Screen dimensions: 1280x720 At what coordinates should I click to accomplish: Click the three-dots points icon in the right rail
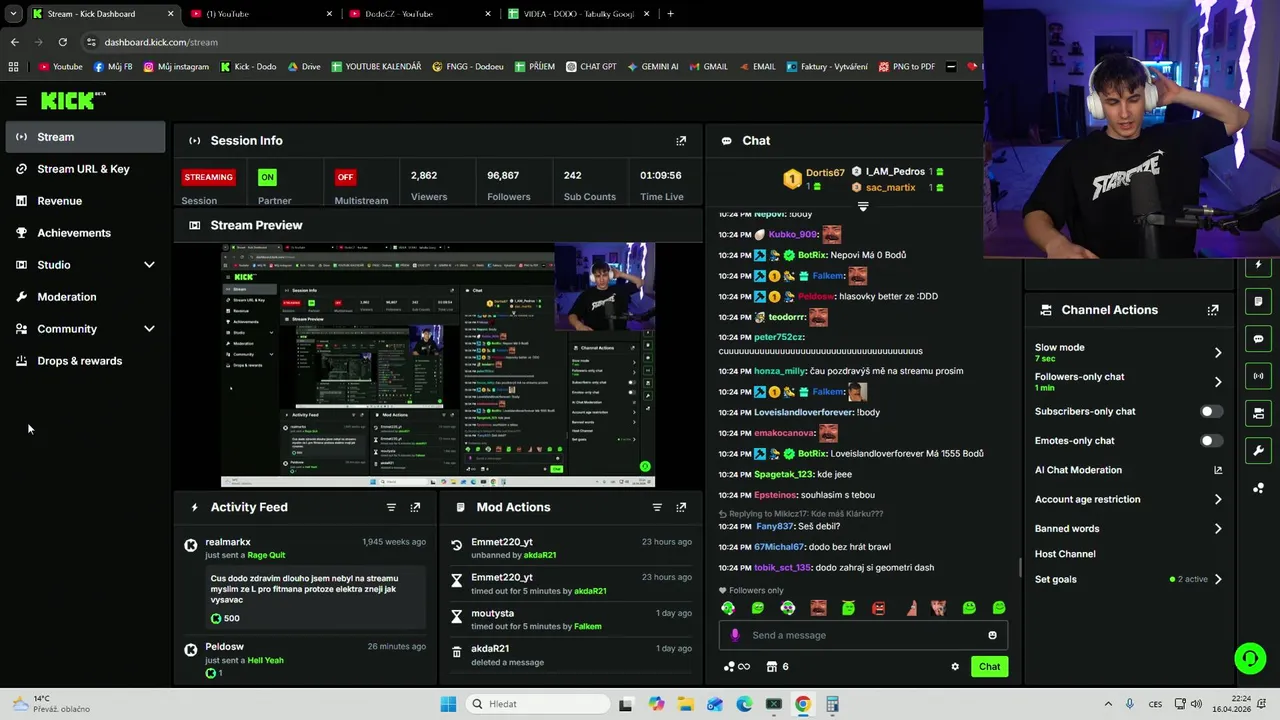pyautogui.click(x=1258, y=488)
